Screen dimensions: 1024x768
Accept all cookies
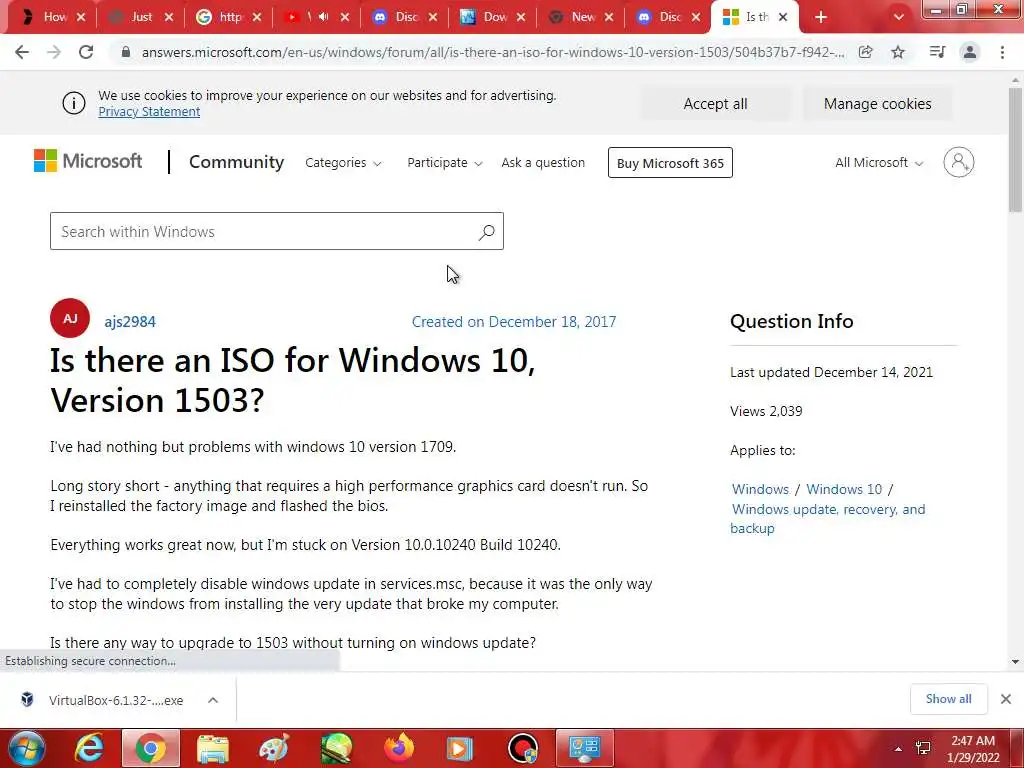[715, 104]
